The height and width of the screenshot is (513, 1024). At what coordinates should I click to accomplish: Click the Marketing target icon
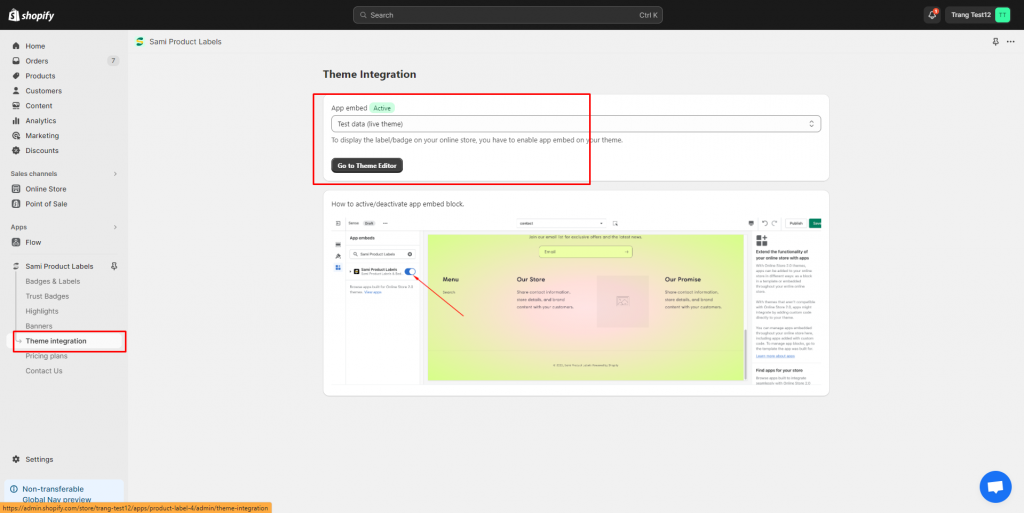coord(16,136)
